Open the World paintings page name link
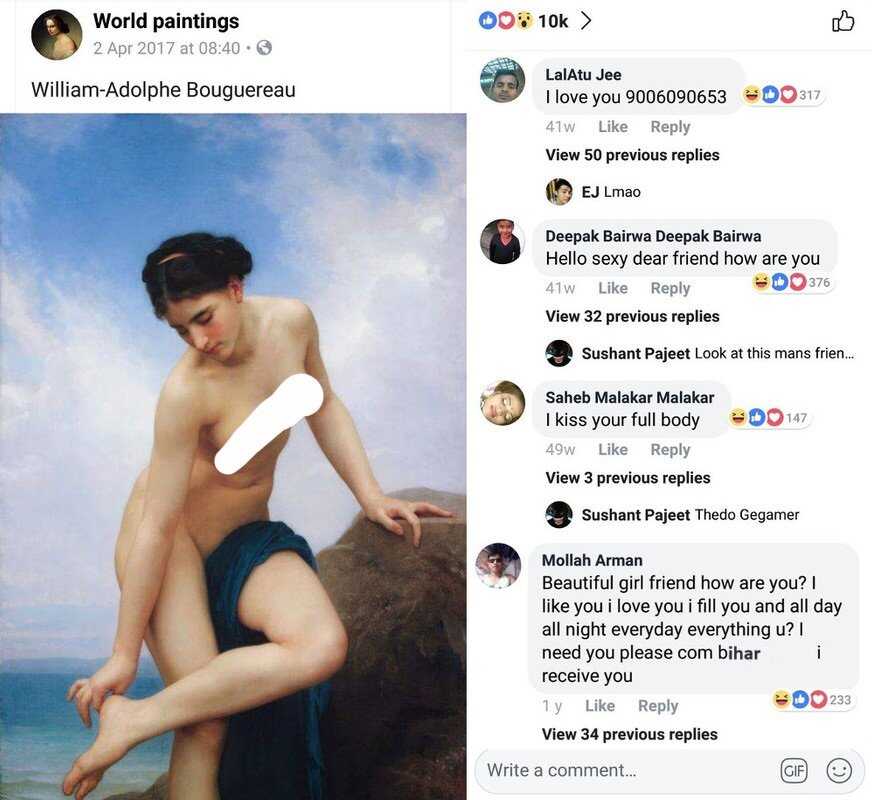This screenshot has width=872, height=800. pos(166,21)
